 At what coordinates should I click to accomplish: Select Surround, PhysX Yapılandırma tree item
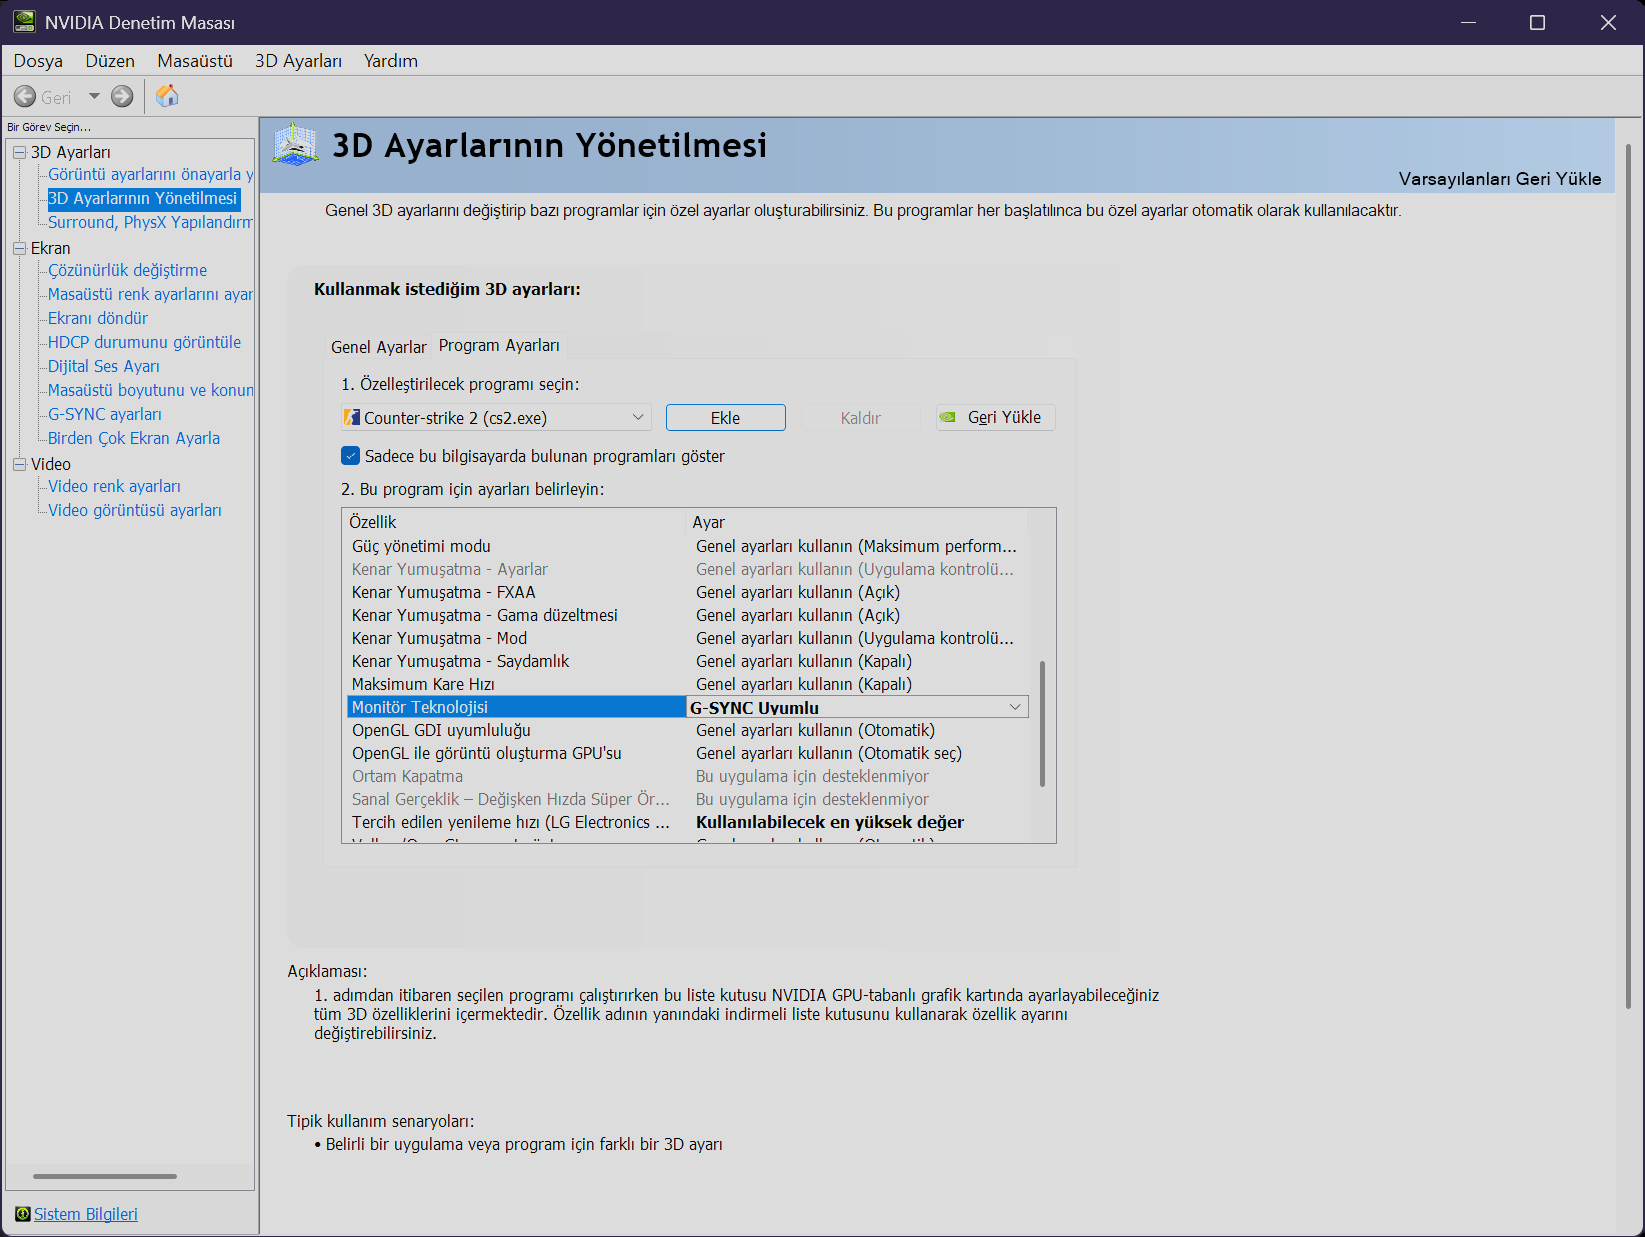pyautogui.click(x=150, y=222)
